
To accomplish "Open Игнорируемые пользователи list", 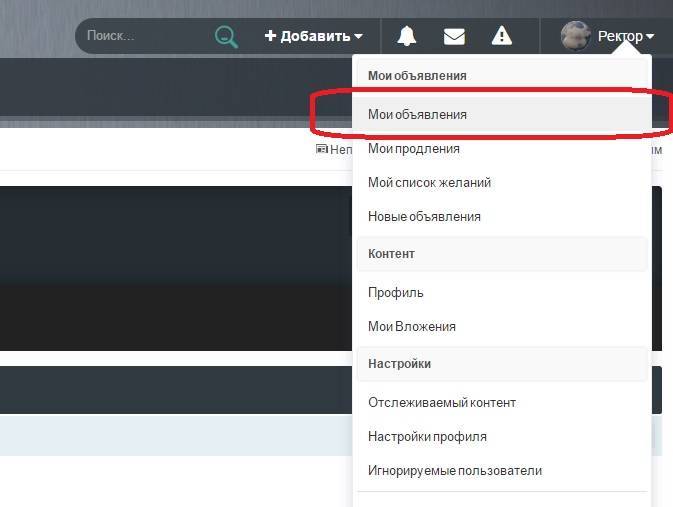I will pos(455,470).
